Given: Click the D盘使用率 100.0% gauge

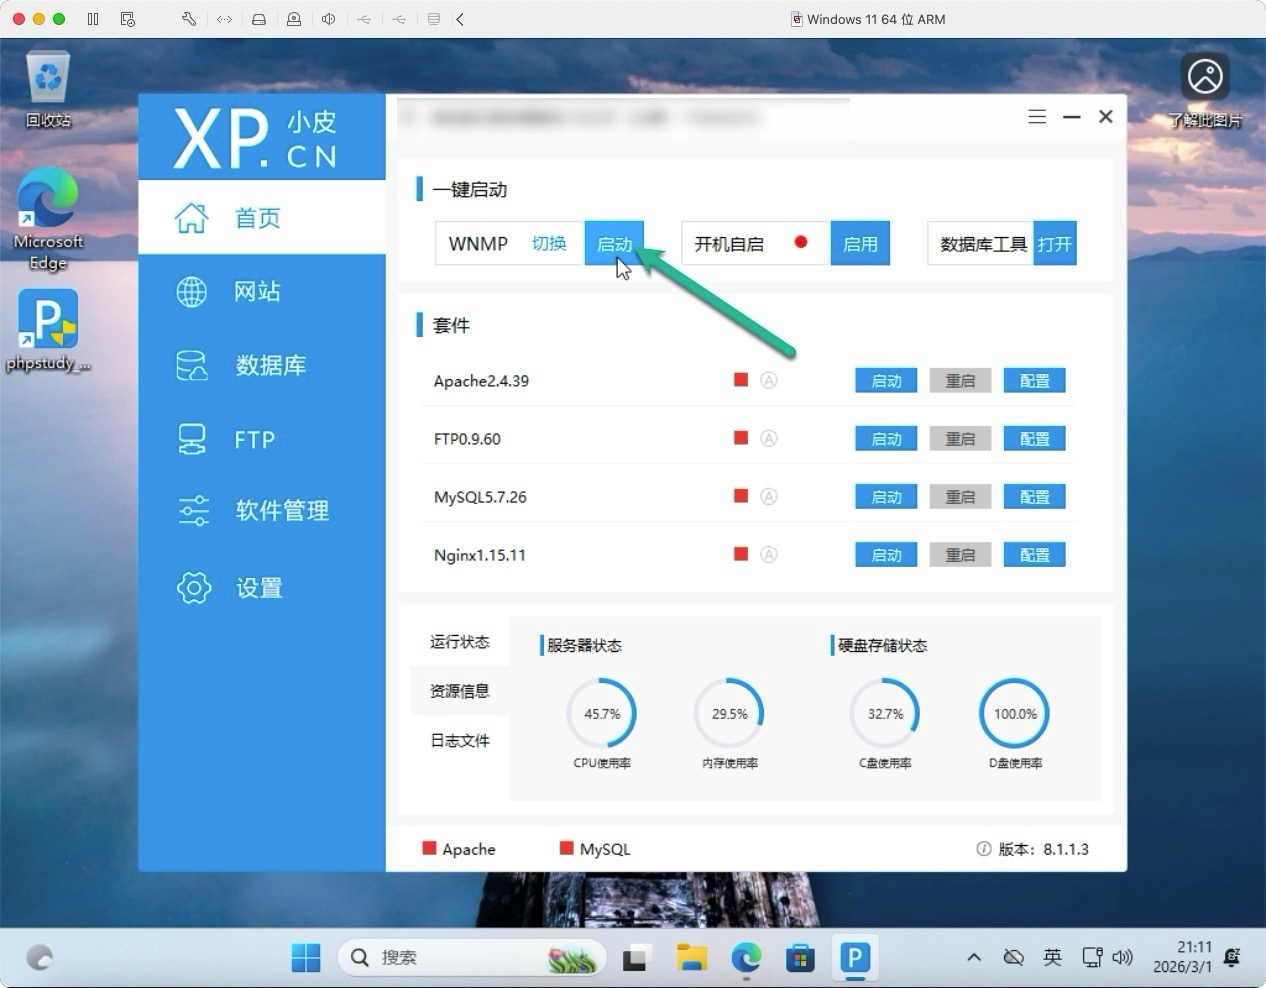Looking at the screenshot, I should (x=1015, y=713).
